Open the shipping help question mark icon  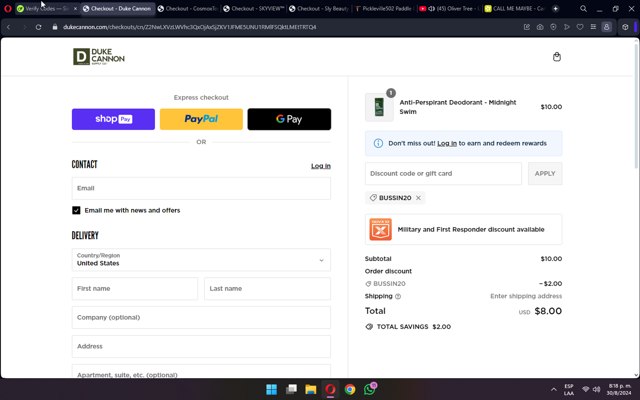coord(398,296)
